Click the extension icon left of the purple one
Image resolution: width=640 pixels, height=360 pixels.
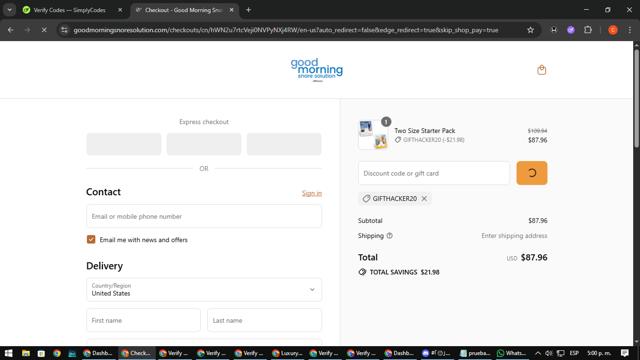point(553,30)
